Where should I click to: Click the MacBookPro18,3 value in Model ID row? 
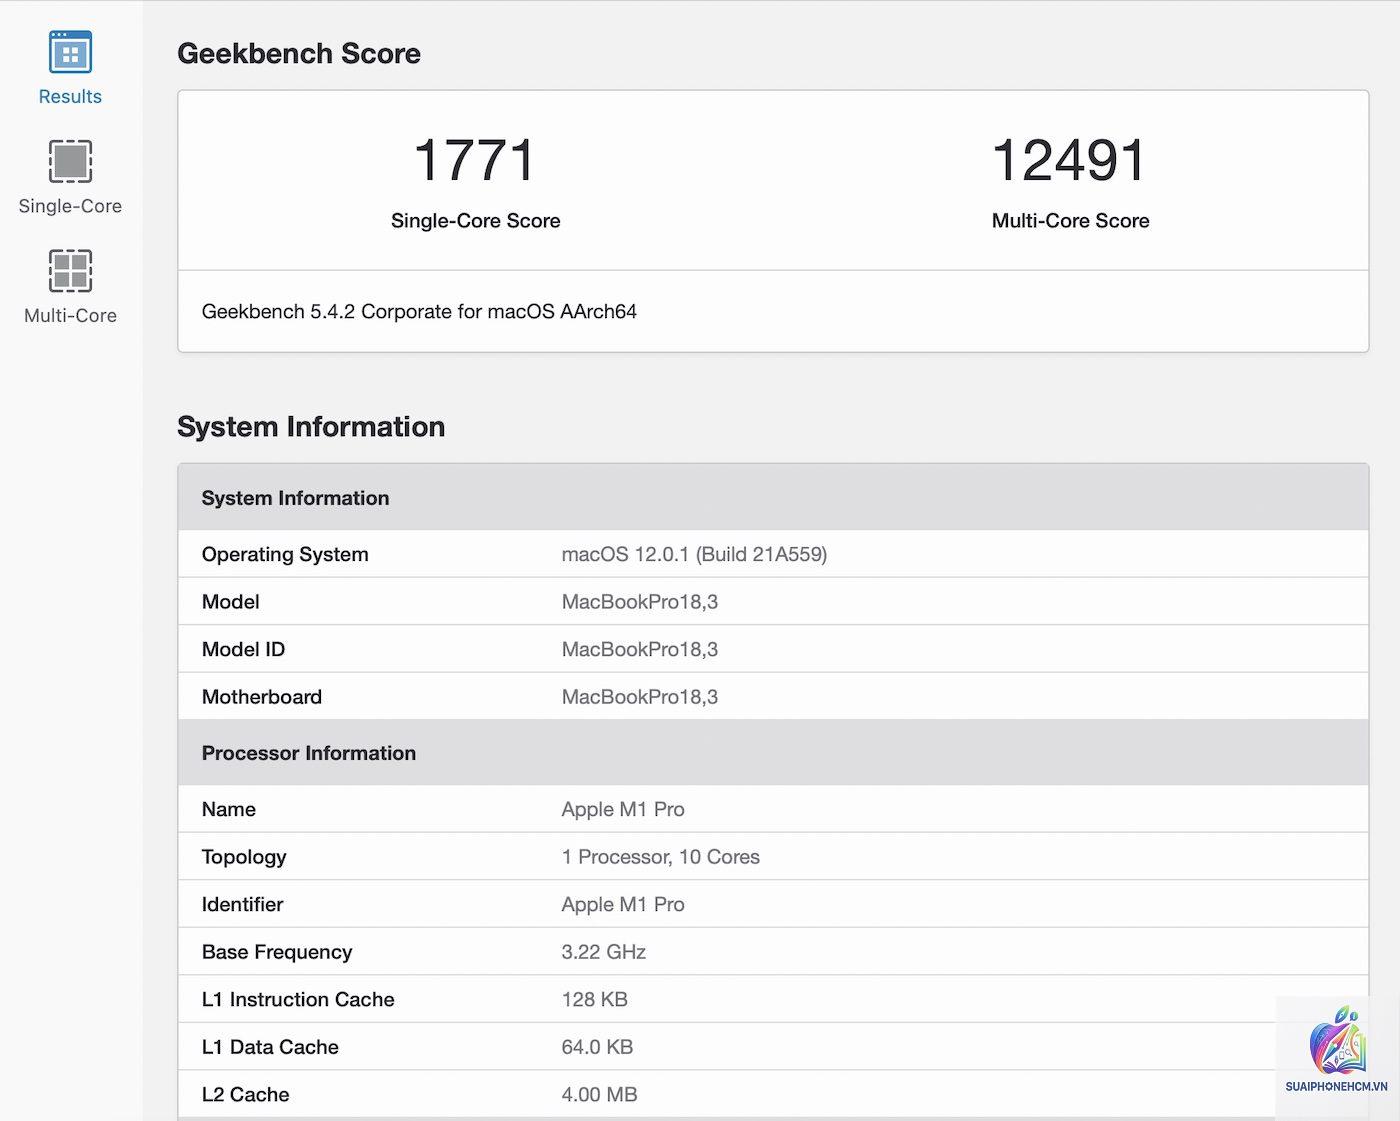coord(640,650)
